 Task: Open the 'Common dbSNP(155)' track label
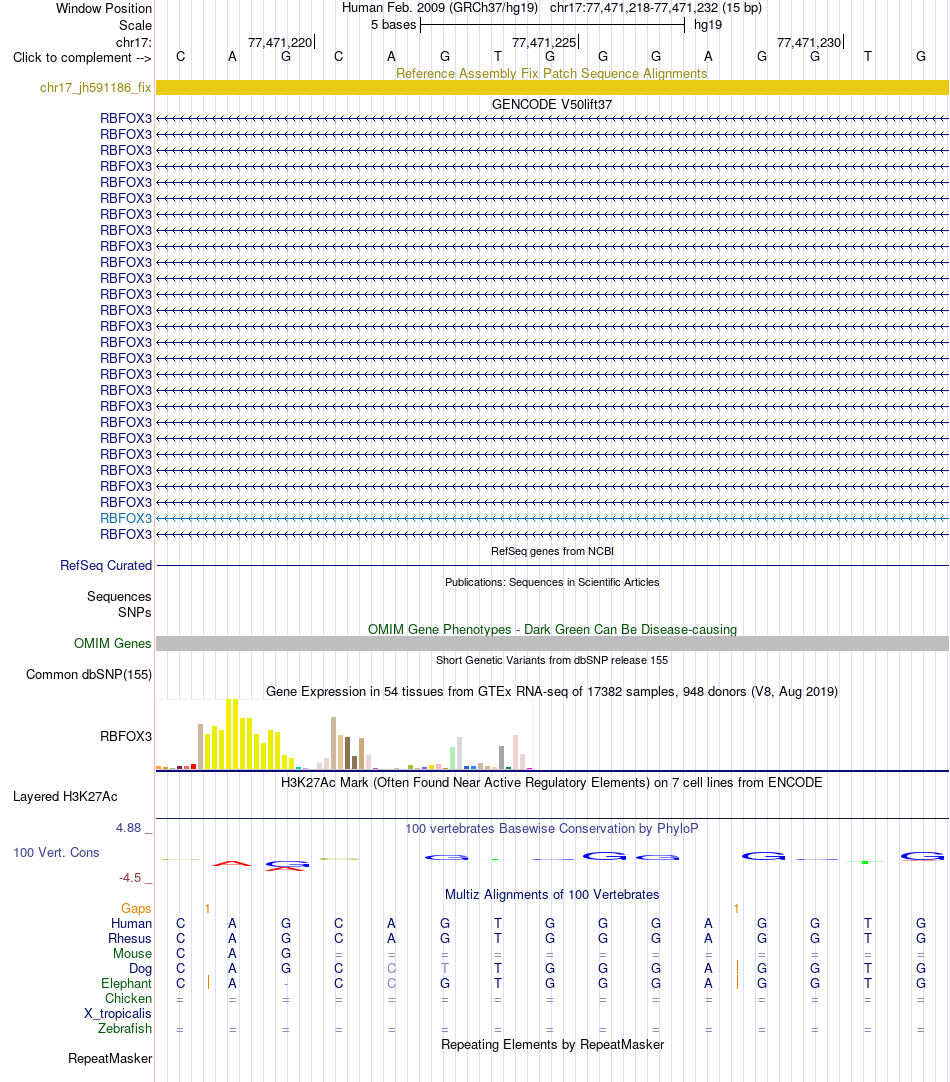point(89,675)
